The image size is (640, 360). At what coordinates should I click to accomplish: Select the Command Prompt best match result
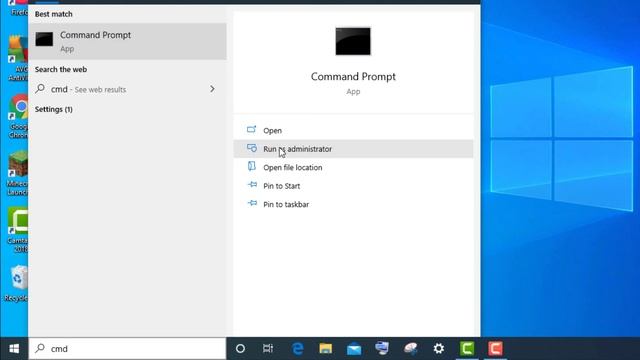[x=127, y=41]
